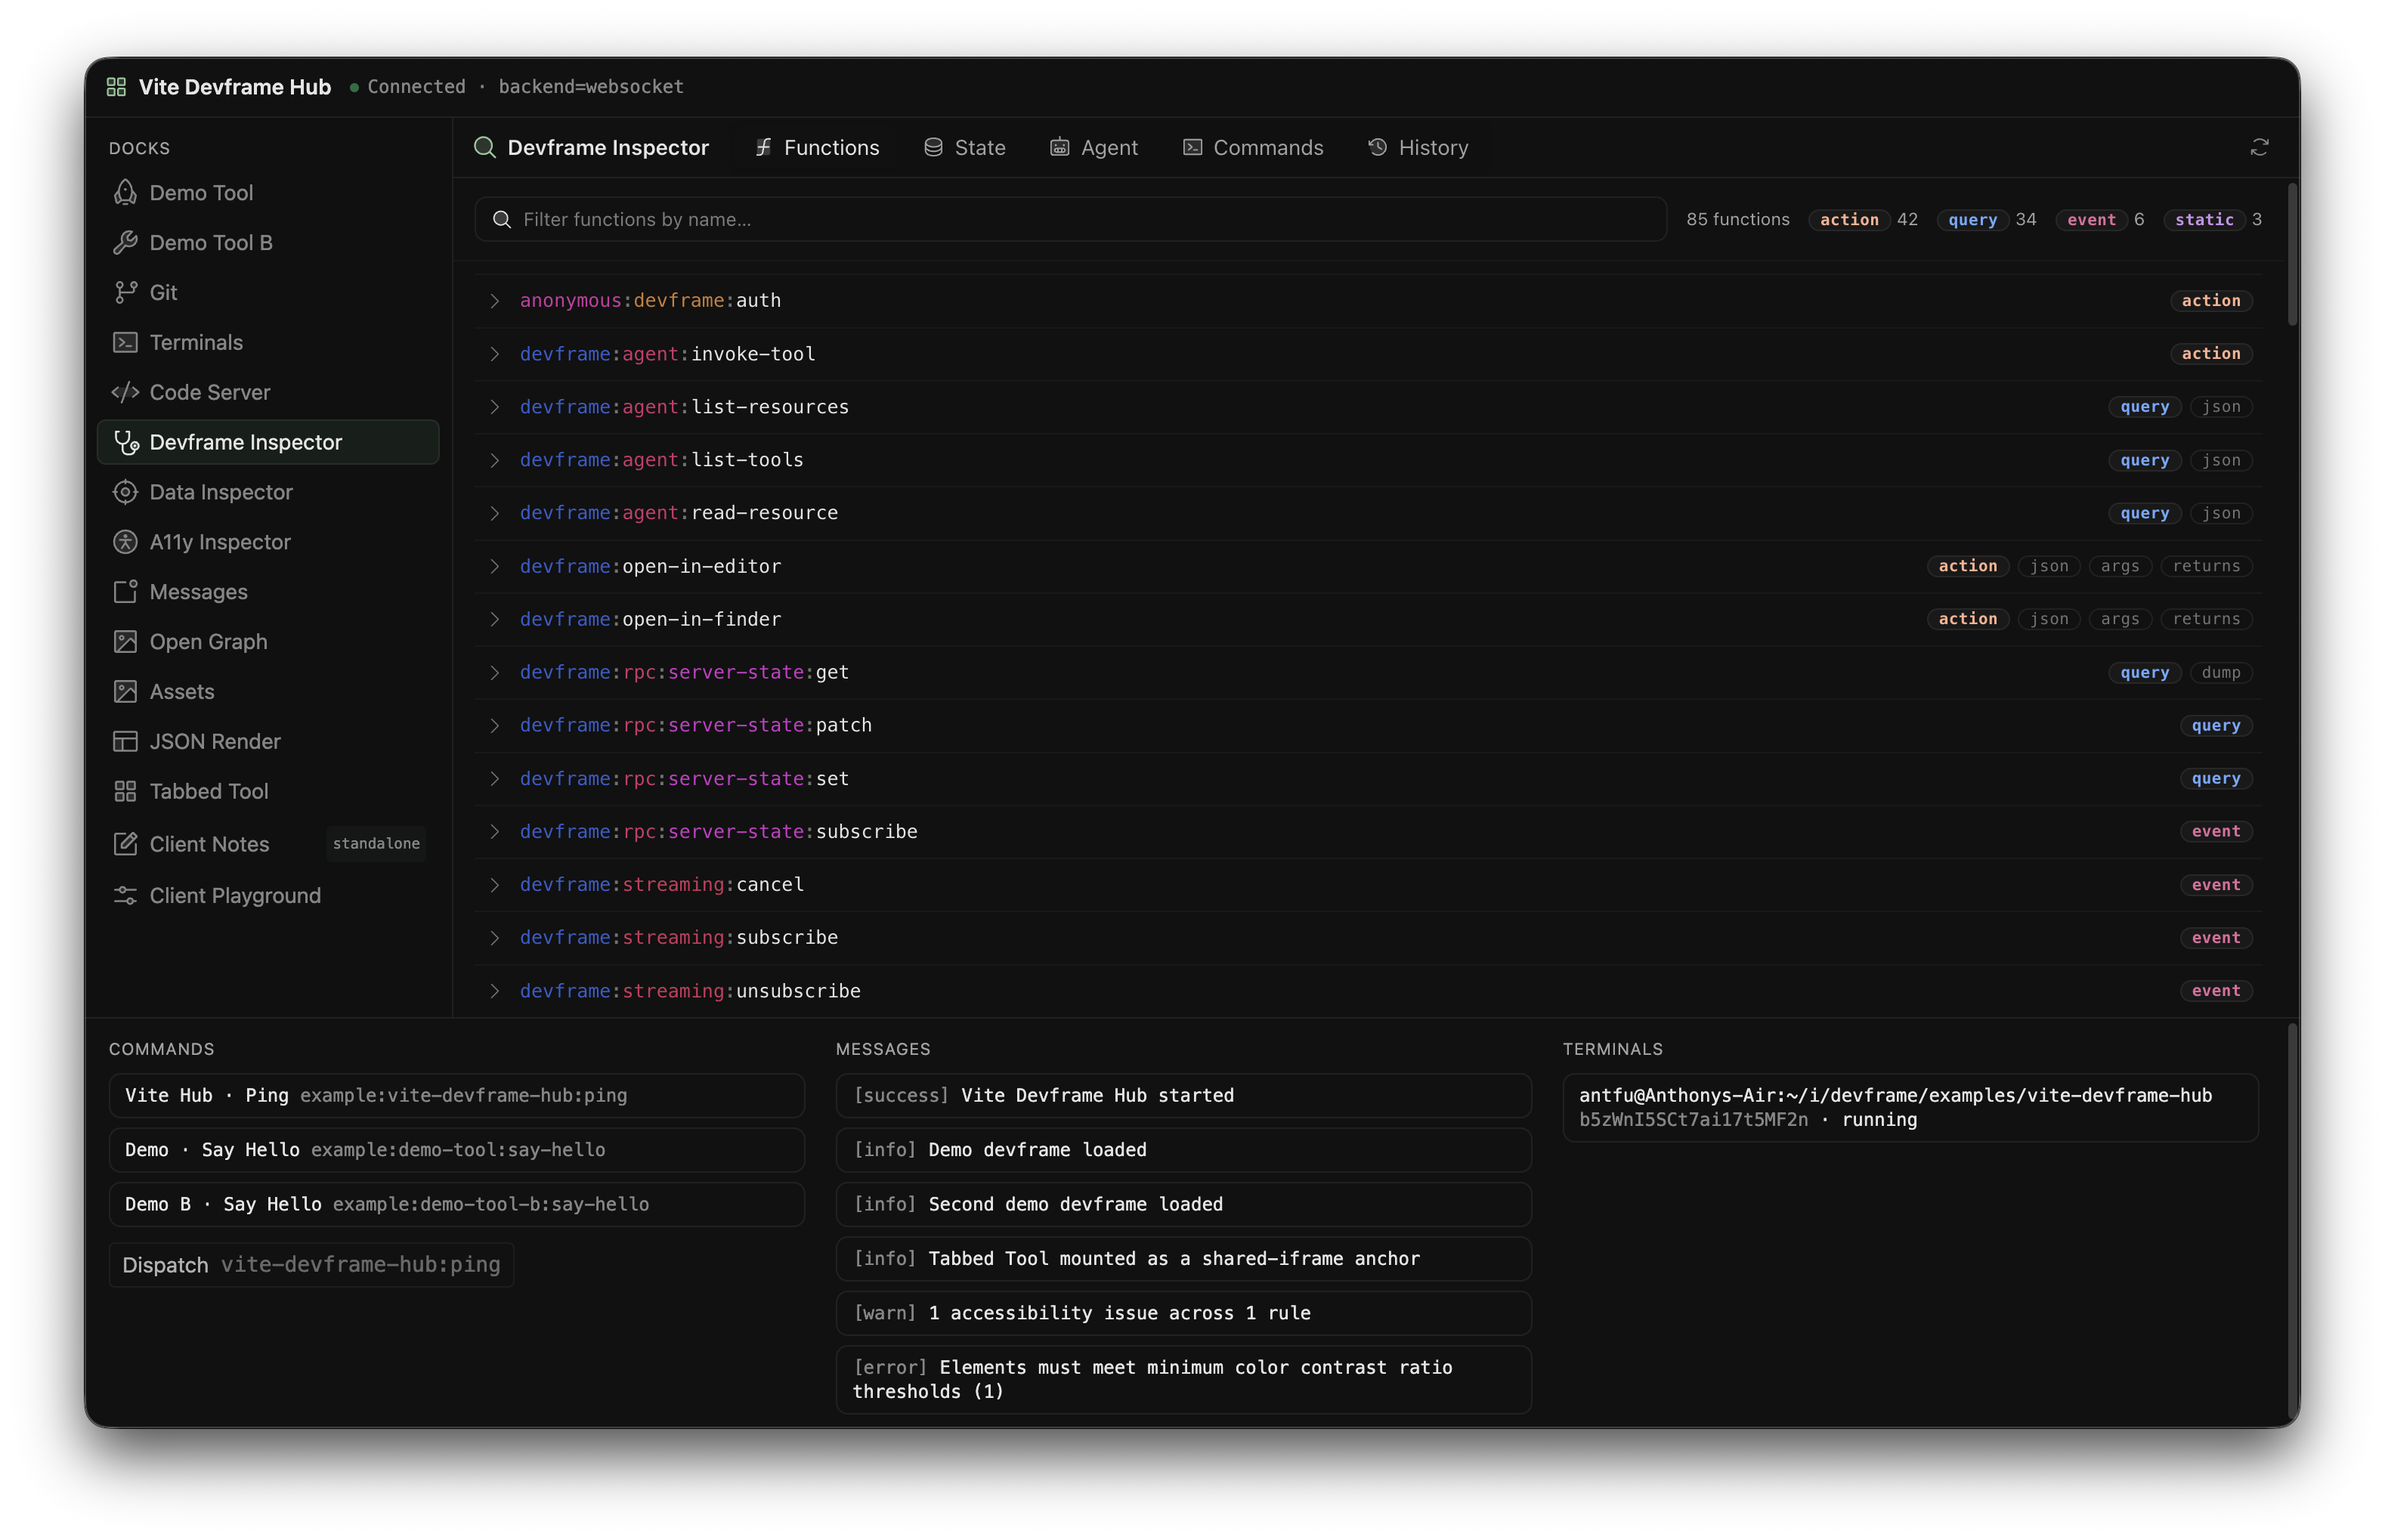This screenshot has width=2385, height=1540.
Task: Expand the server-state:subscribe row chevron
Action: tap(494, 832)
